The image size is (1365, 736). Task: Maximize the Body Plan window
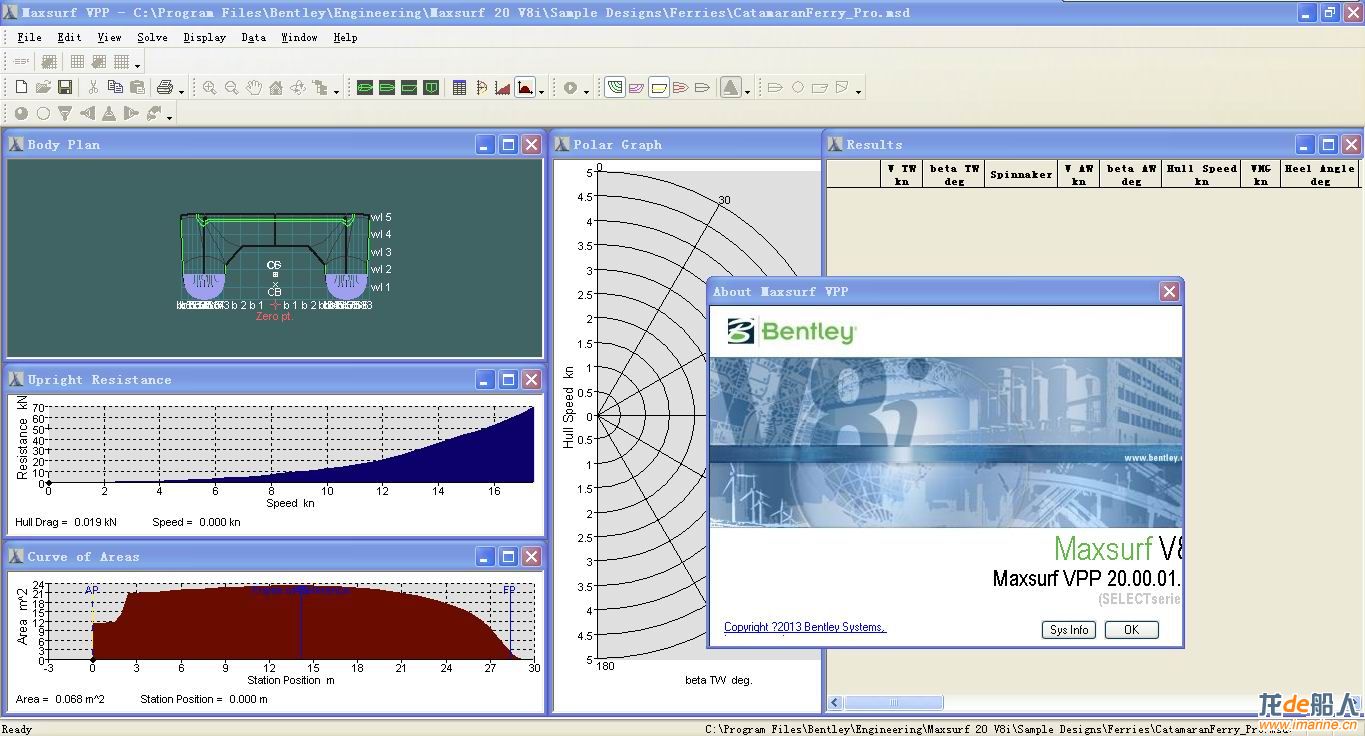pyautogui.click(x=508, y=145)
